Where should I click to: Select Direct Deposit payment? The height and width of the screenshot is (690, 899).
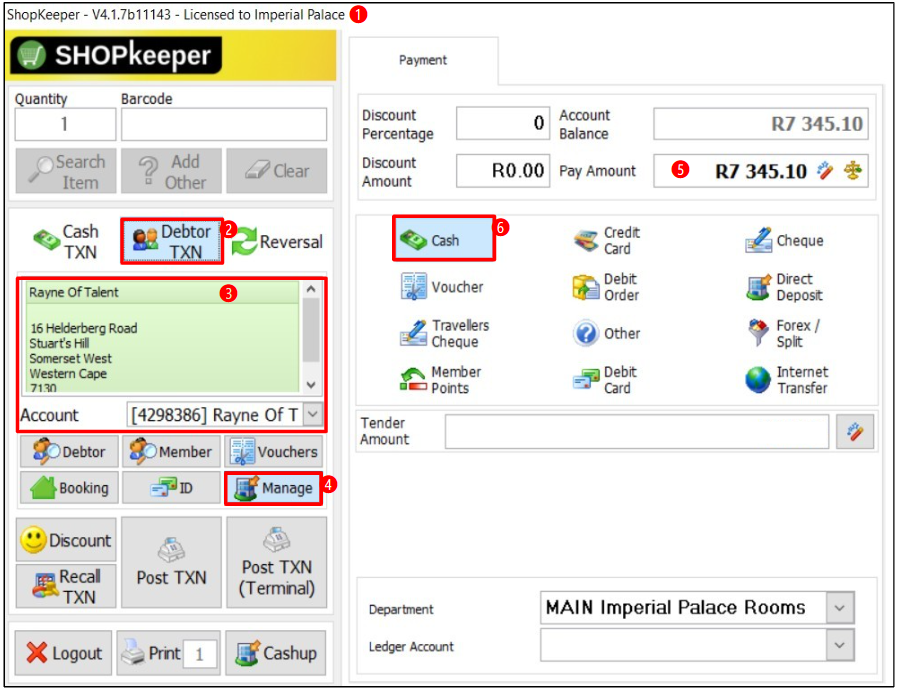pyautogui.click(x=784, y=287)
